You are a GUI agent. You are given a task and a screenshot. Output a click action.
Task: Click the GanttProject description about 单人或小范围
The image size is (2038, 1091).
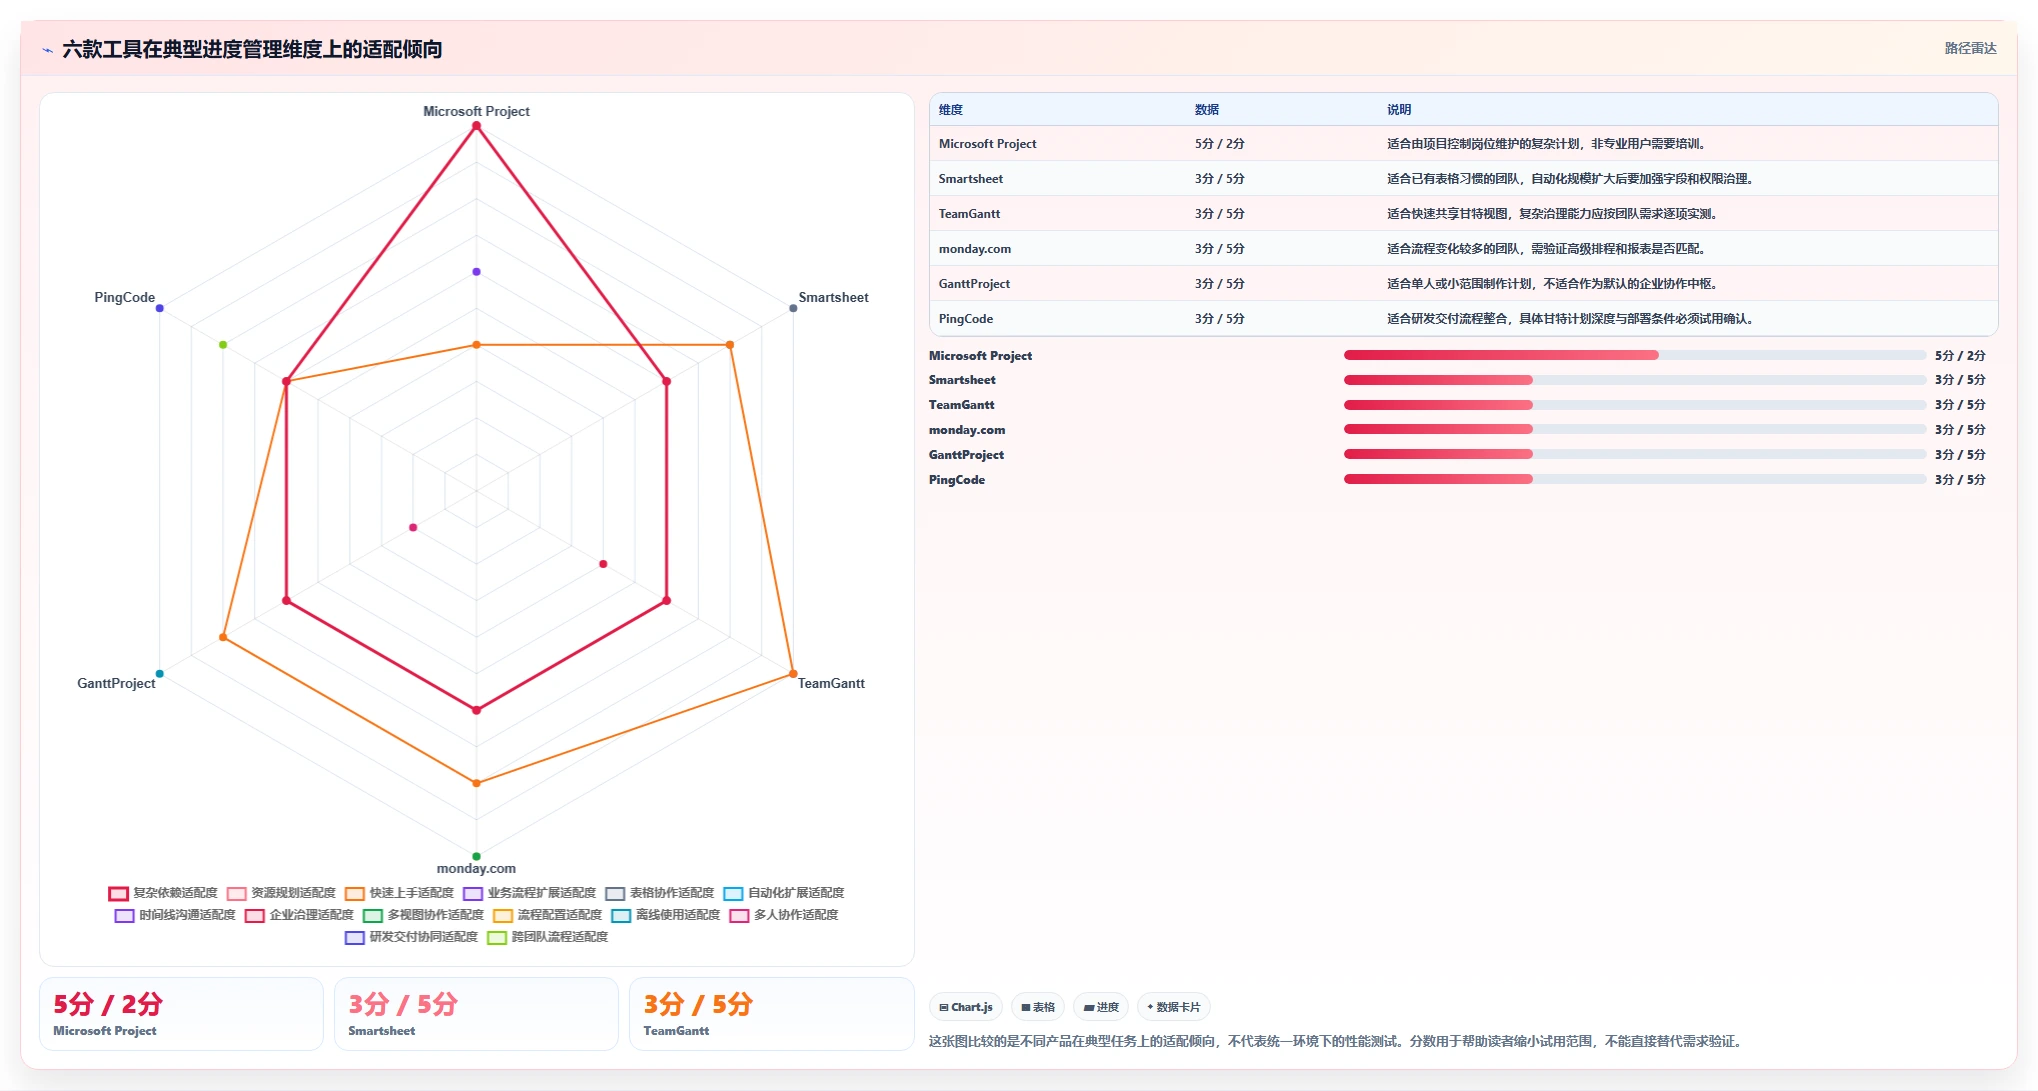(1552, 284)
